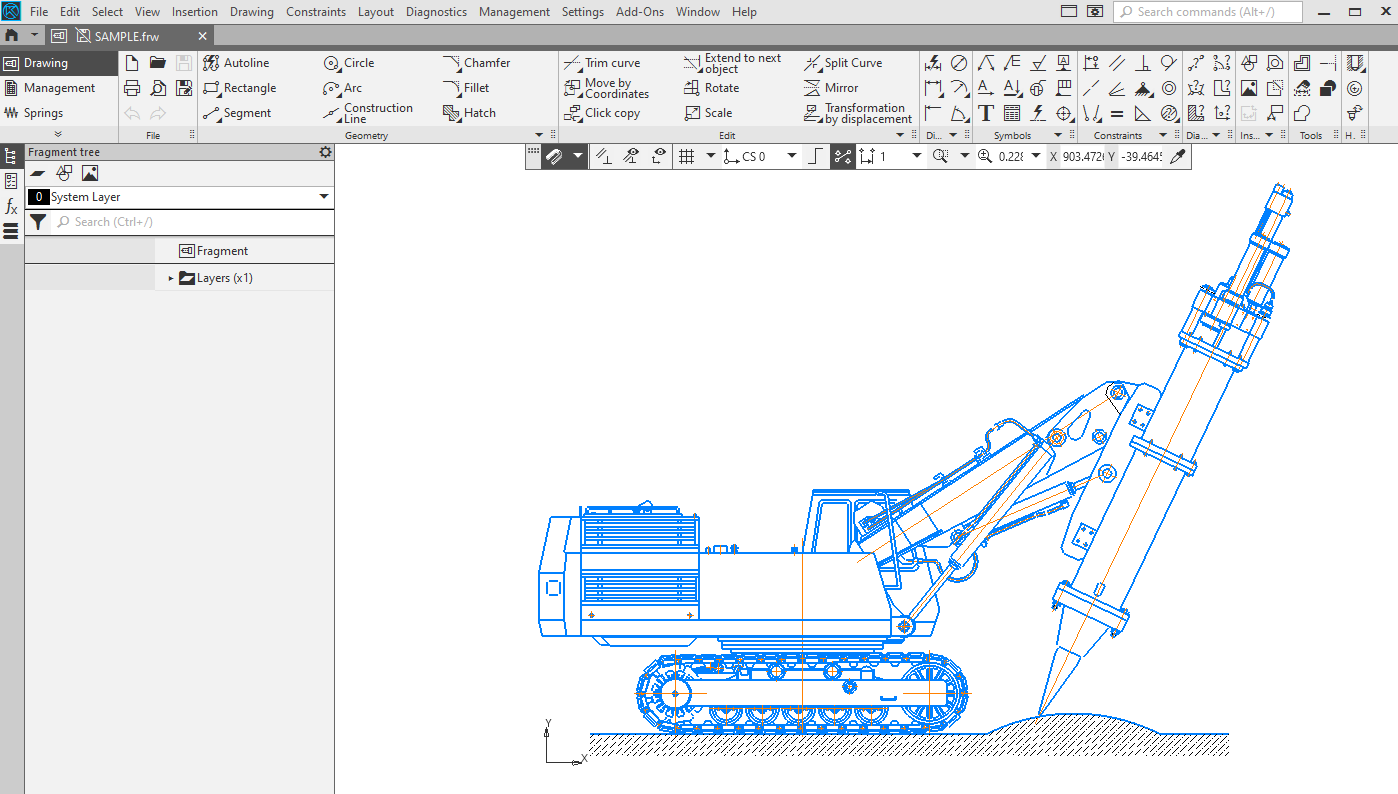
Task: Click the filter funnel icon
Action: (x=38, y=222)
